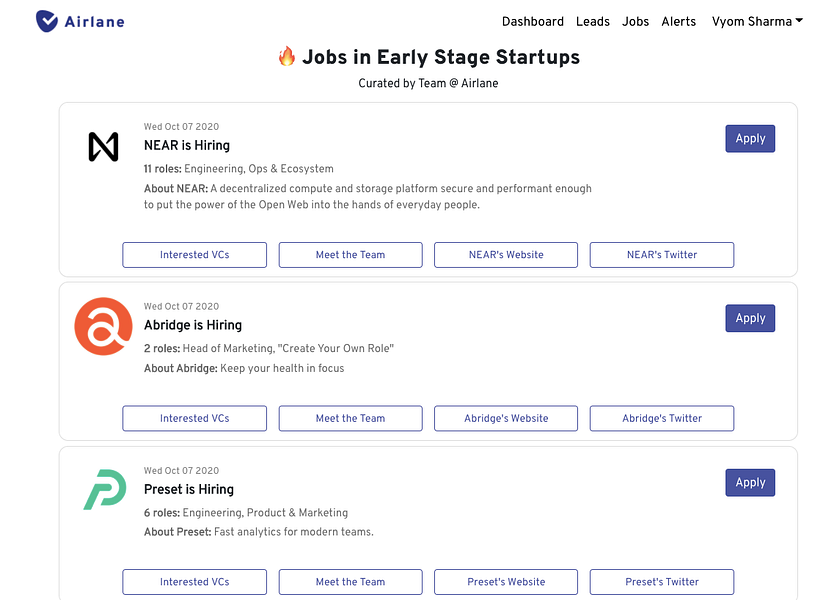Open Preset's Twitter page
The width and height of the screenshot is (826, 600).
(662, 582)
